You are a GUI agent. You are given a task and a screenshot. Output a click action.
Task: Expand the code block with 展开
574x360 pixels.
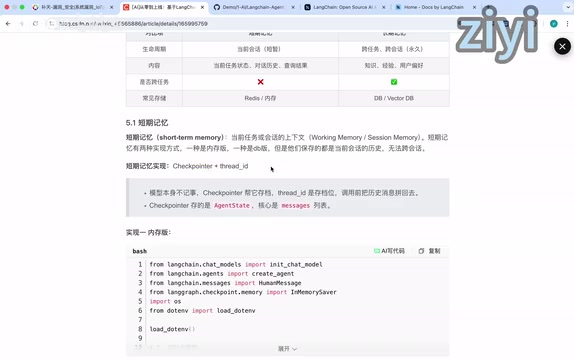click(x=287, y=349)
